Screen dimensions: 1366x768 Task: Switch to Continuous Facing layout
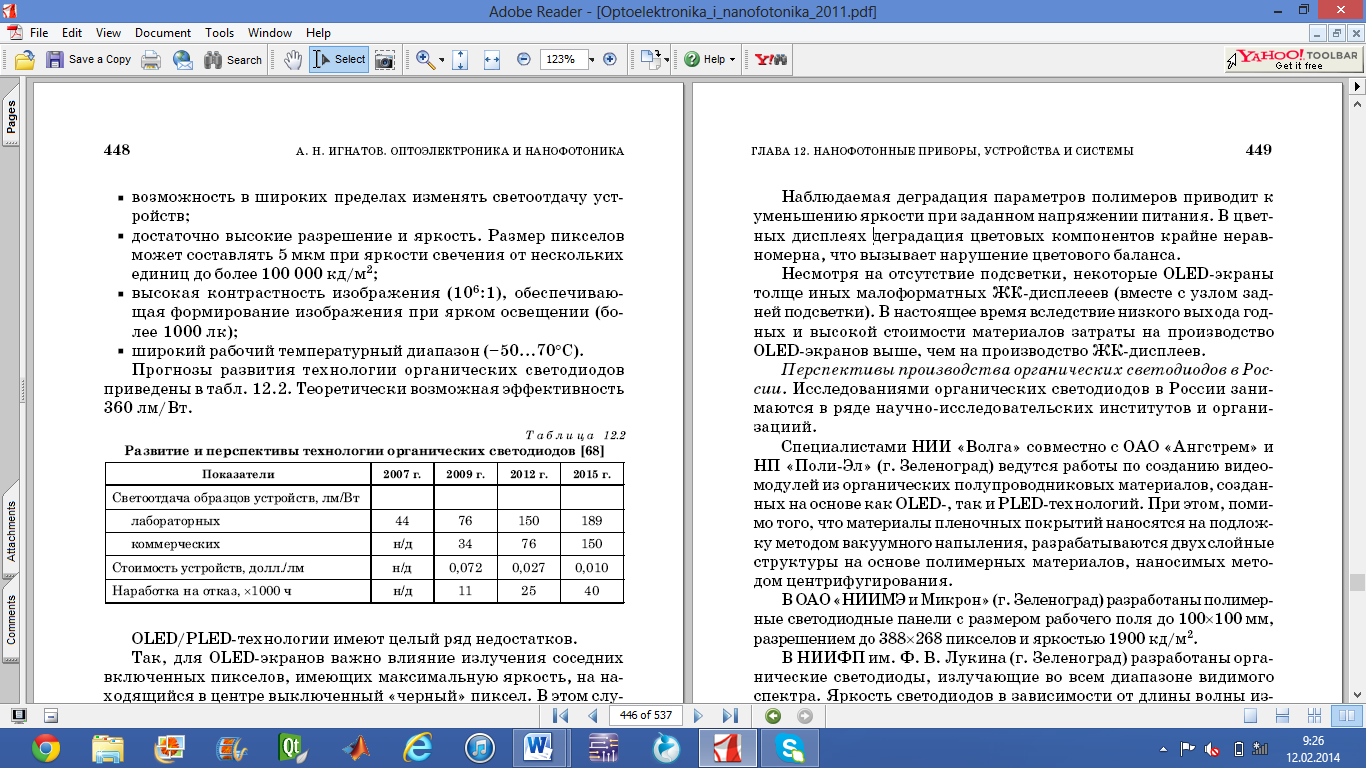click(1316, 716)
